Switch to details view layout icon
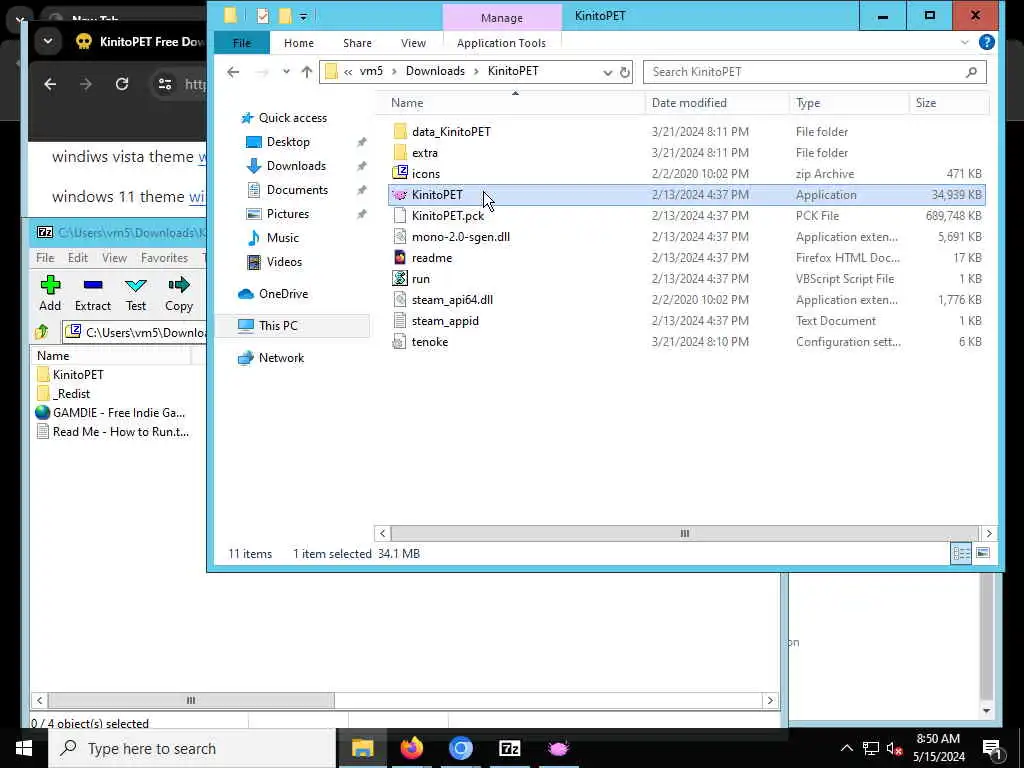This screenshot has height=768, width=1024. 961,553
